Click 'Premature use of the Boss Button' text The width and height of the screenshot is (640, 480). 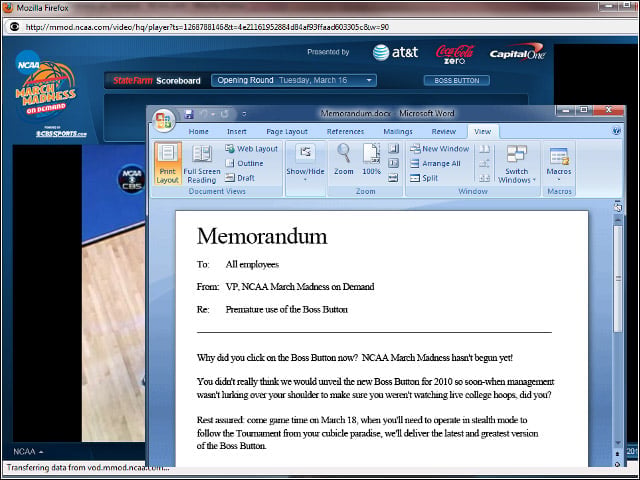click(x=287, y=309)
